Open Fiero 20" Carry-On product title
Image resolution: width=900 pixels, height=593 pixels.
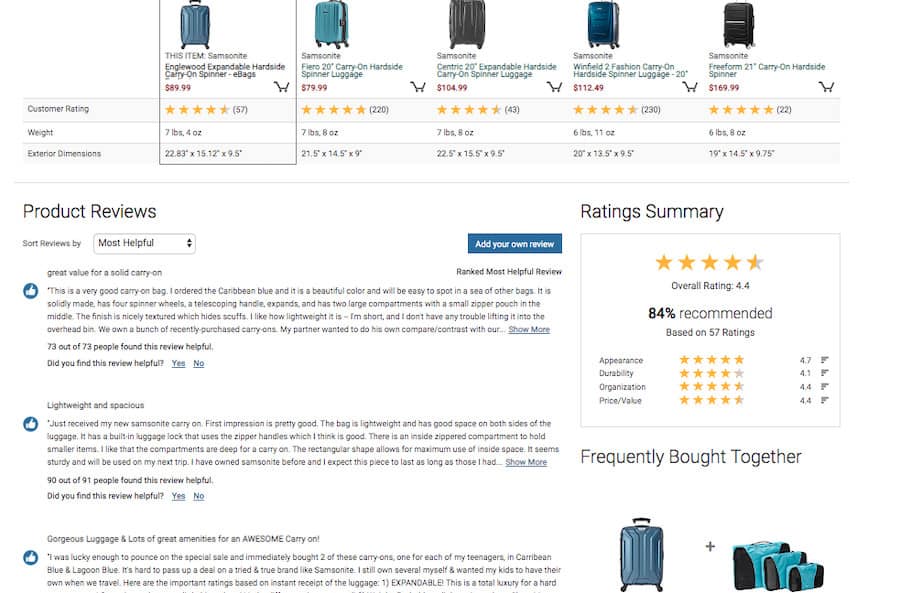pyautogui.click(x=352, y=70)
